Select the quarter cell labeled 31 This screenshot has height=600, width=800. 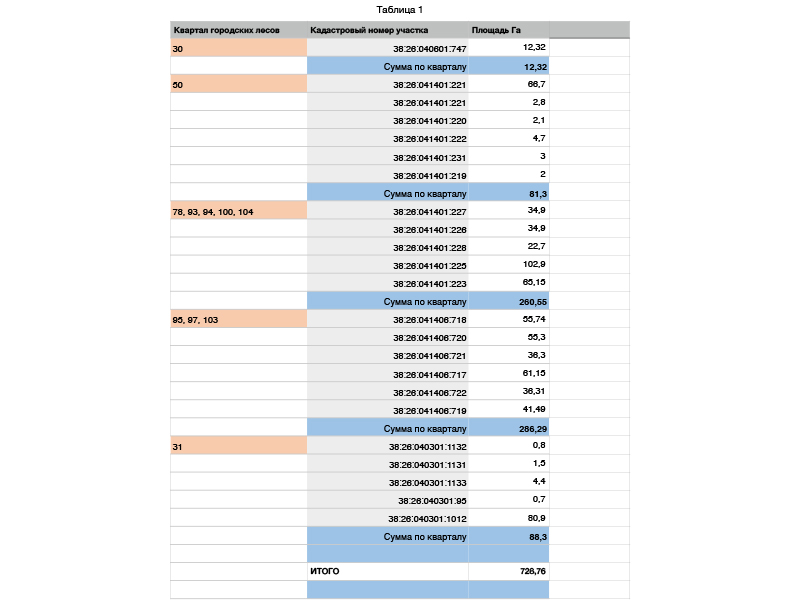[239, 445]
